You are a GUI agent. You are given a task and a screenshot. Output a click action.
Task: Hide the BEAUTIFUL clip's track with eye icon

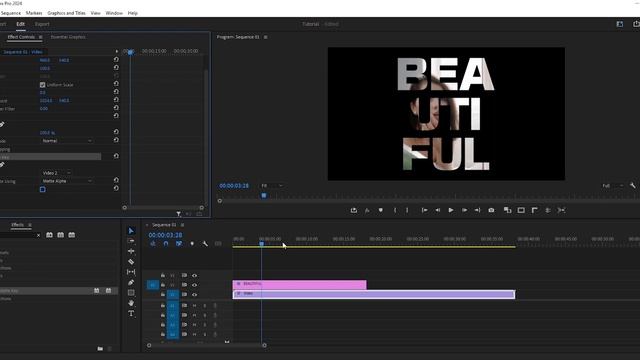tap(195, 285)
